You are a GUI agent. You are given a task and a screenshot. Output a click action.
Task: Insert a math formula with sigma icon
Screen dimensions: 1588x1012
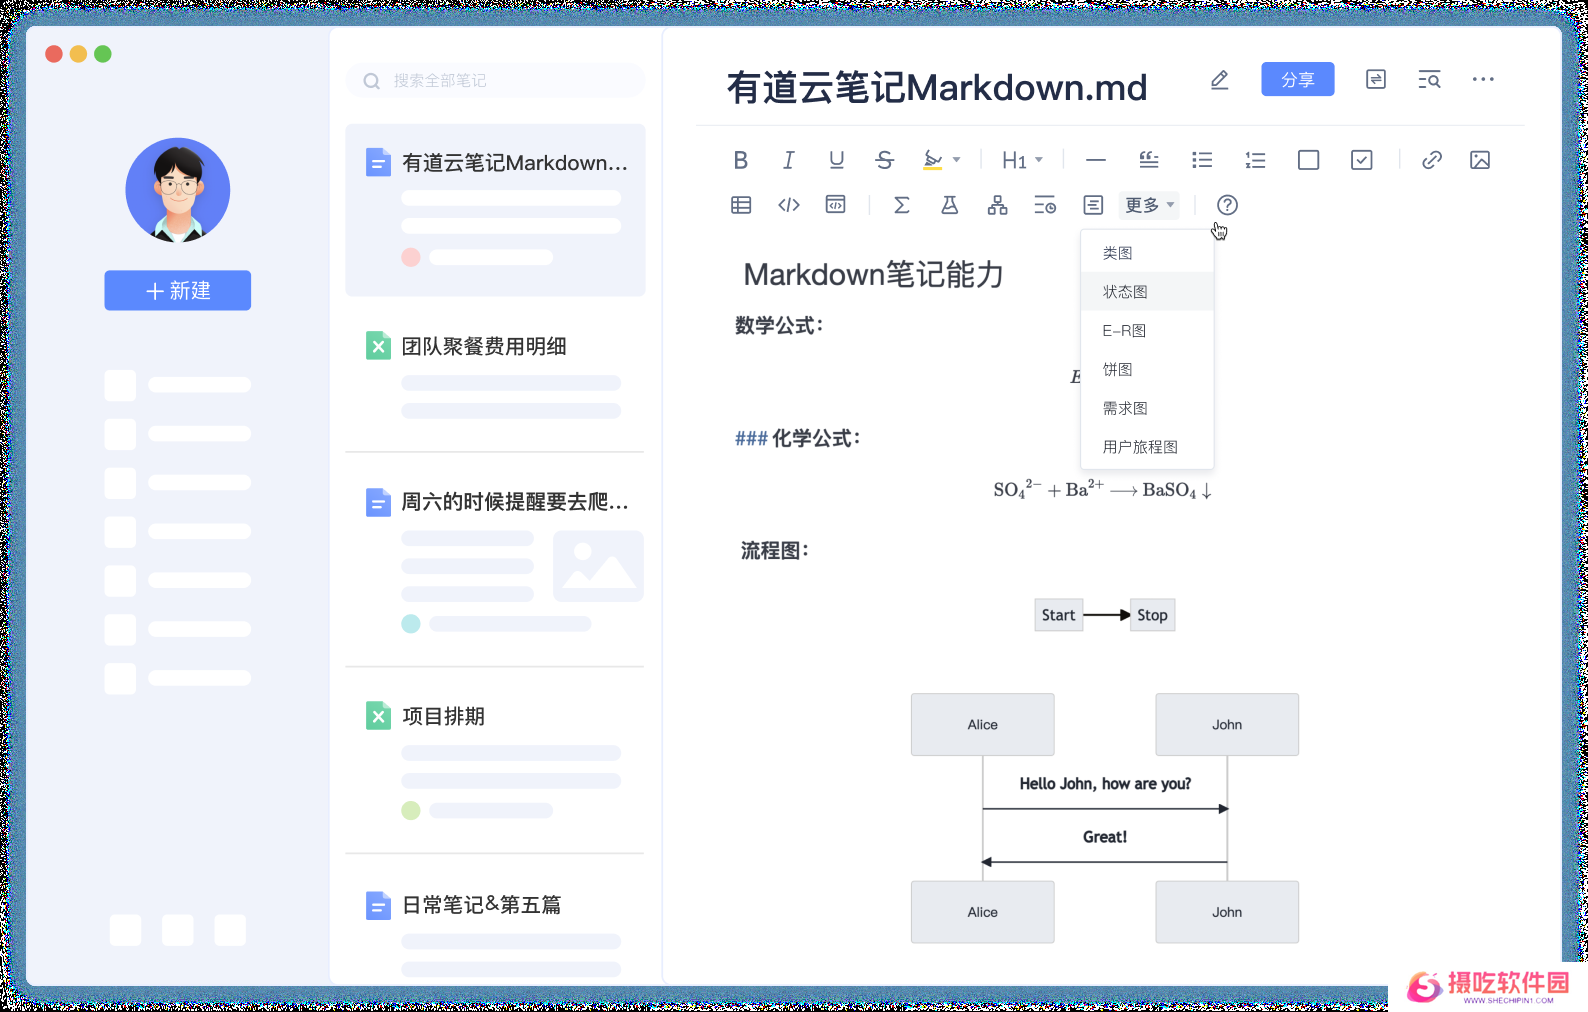[901, 205]
